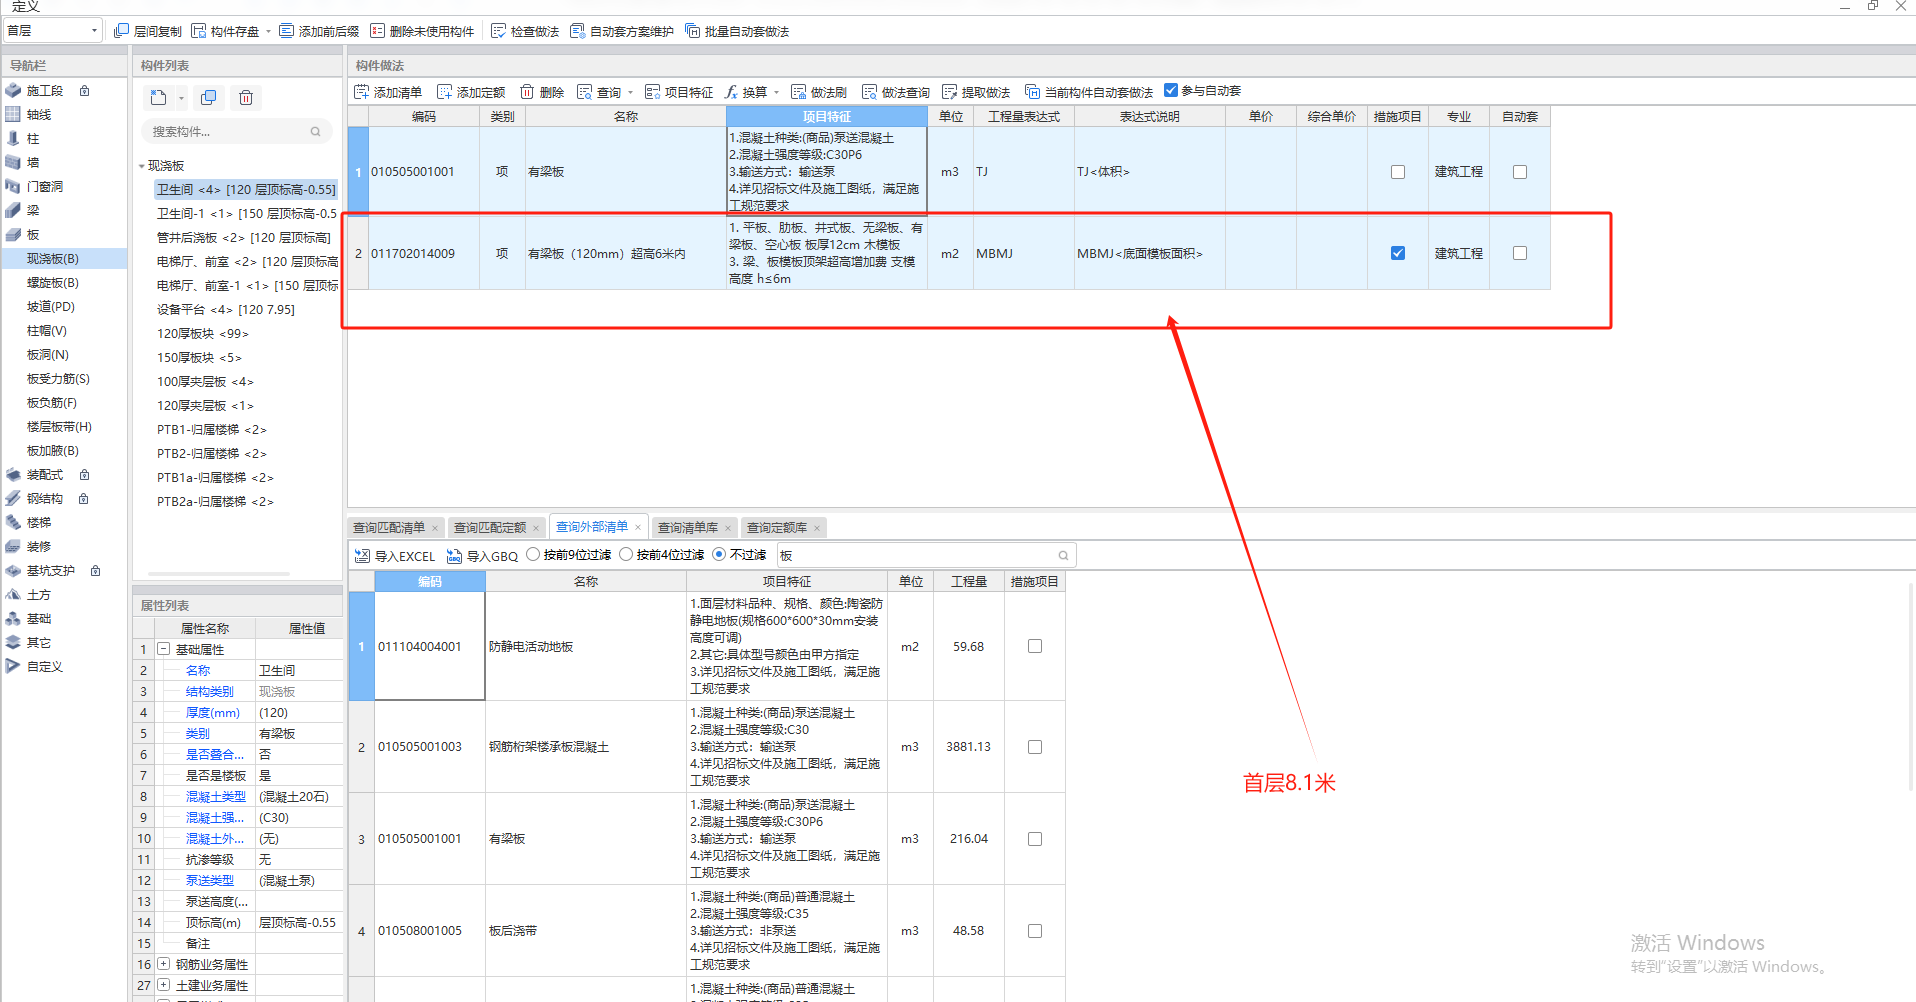The width and height of the screenshot is (1916, 1002).
Task: Select 按前9位过滤 radio button
Action: [533, 554]
